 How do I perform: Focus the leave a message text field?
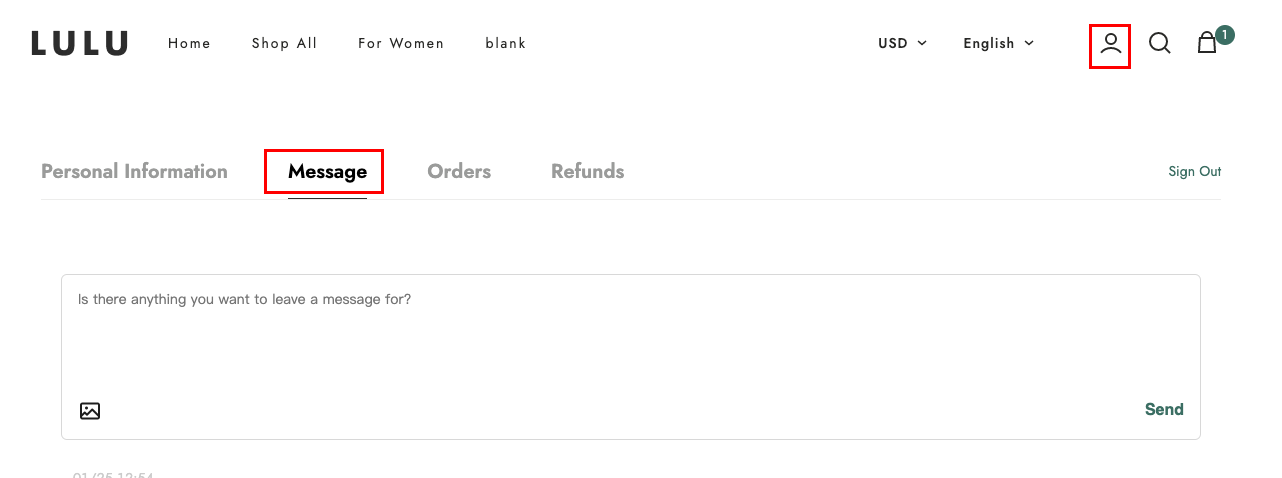630,333
